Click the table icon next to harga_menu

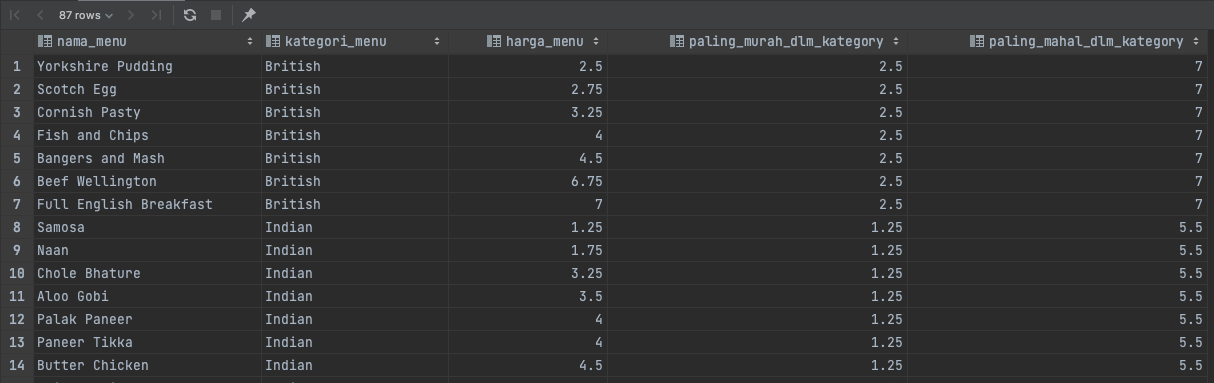click(x=494, y=42)
